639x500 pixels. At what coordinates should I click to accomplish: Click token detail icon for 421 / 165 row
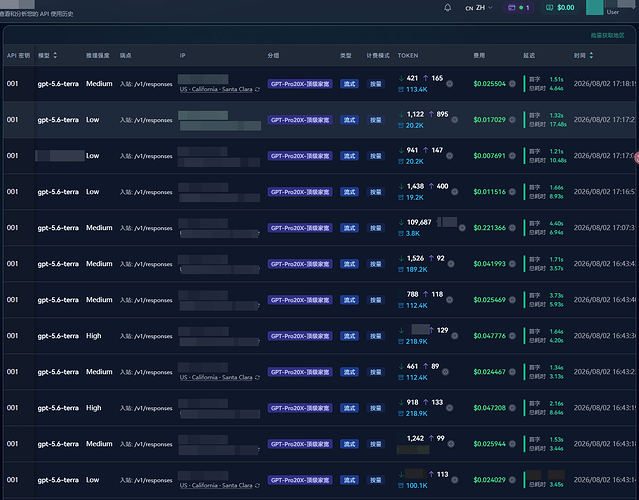pos(450,84)
